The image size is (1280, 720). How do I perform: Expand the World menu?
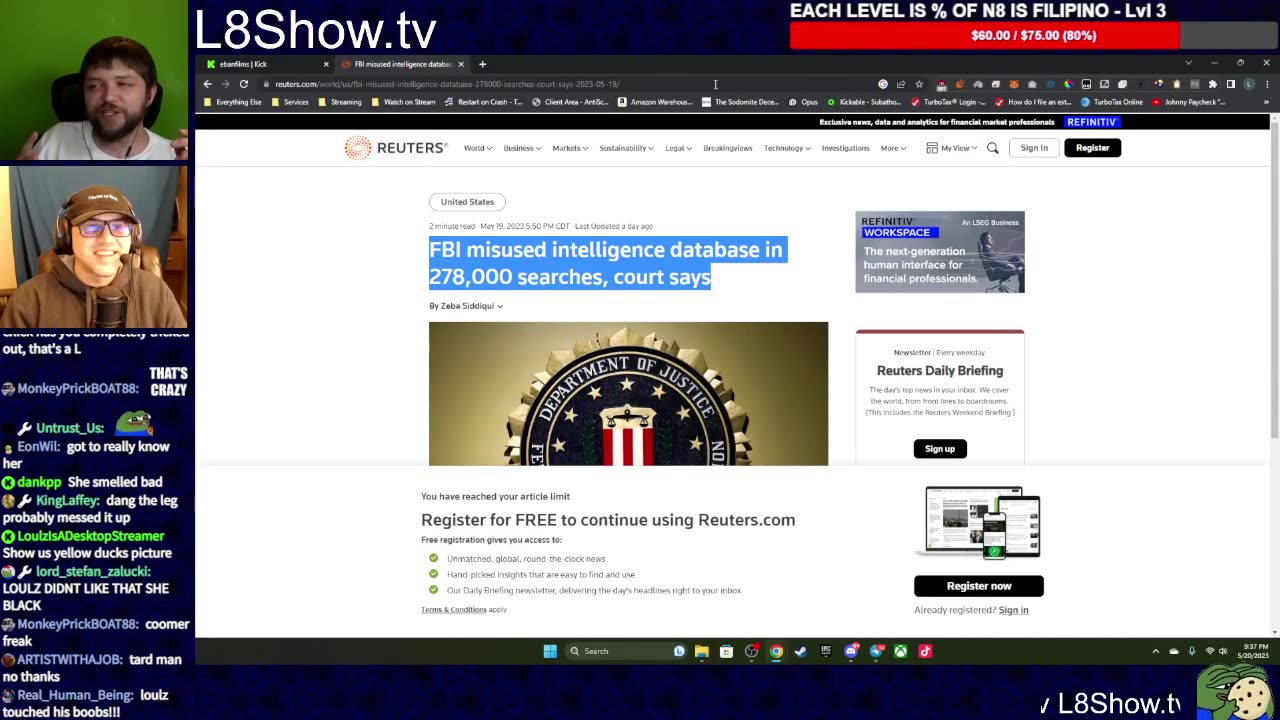point(477,148)
